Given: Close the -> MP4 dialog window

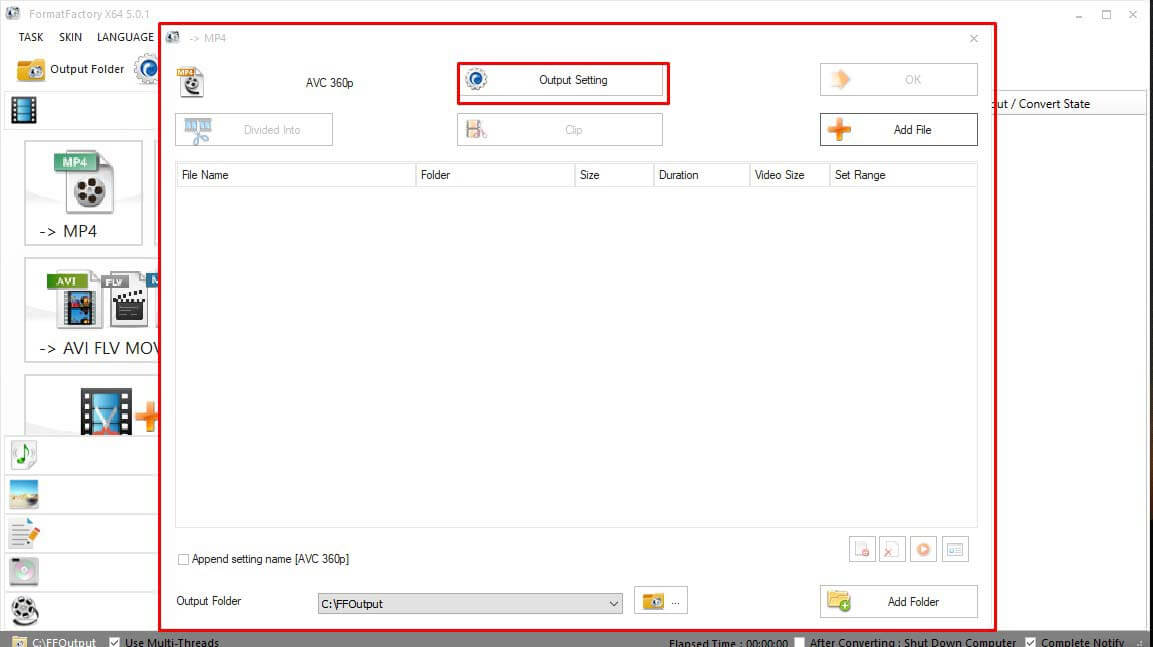Looking at the screenshot, I should (974, 38).
